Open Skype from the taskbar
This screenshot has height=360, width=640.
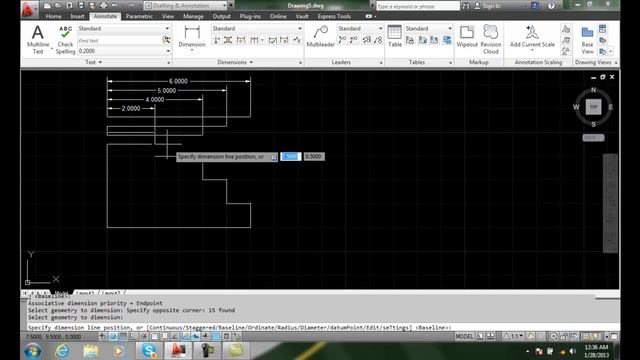[149, 350]
